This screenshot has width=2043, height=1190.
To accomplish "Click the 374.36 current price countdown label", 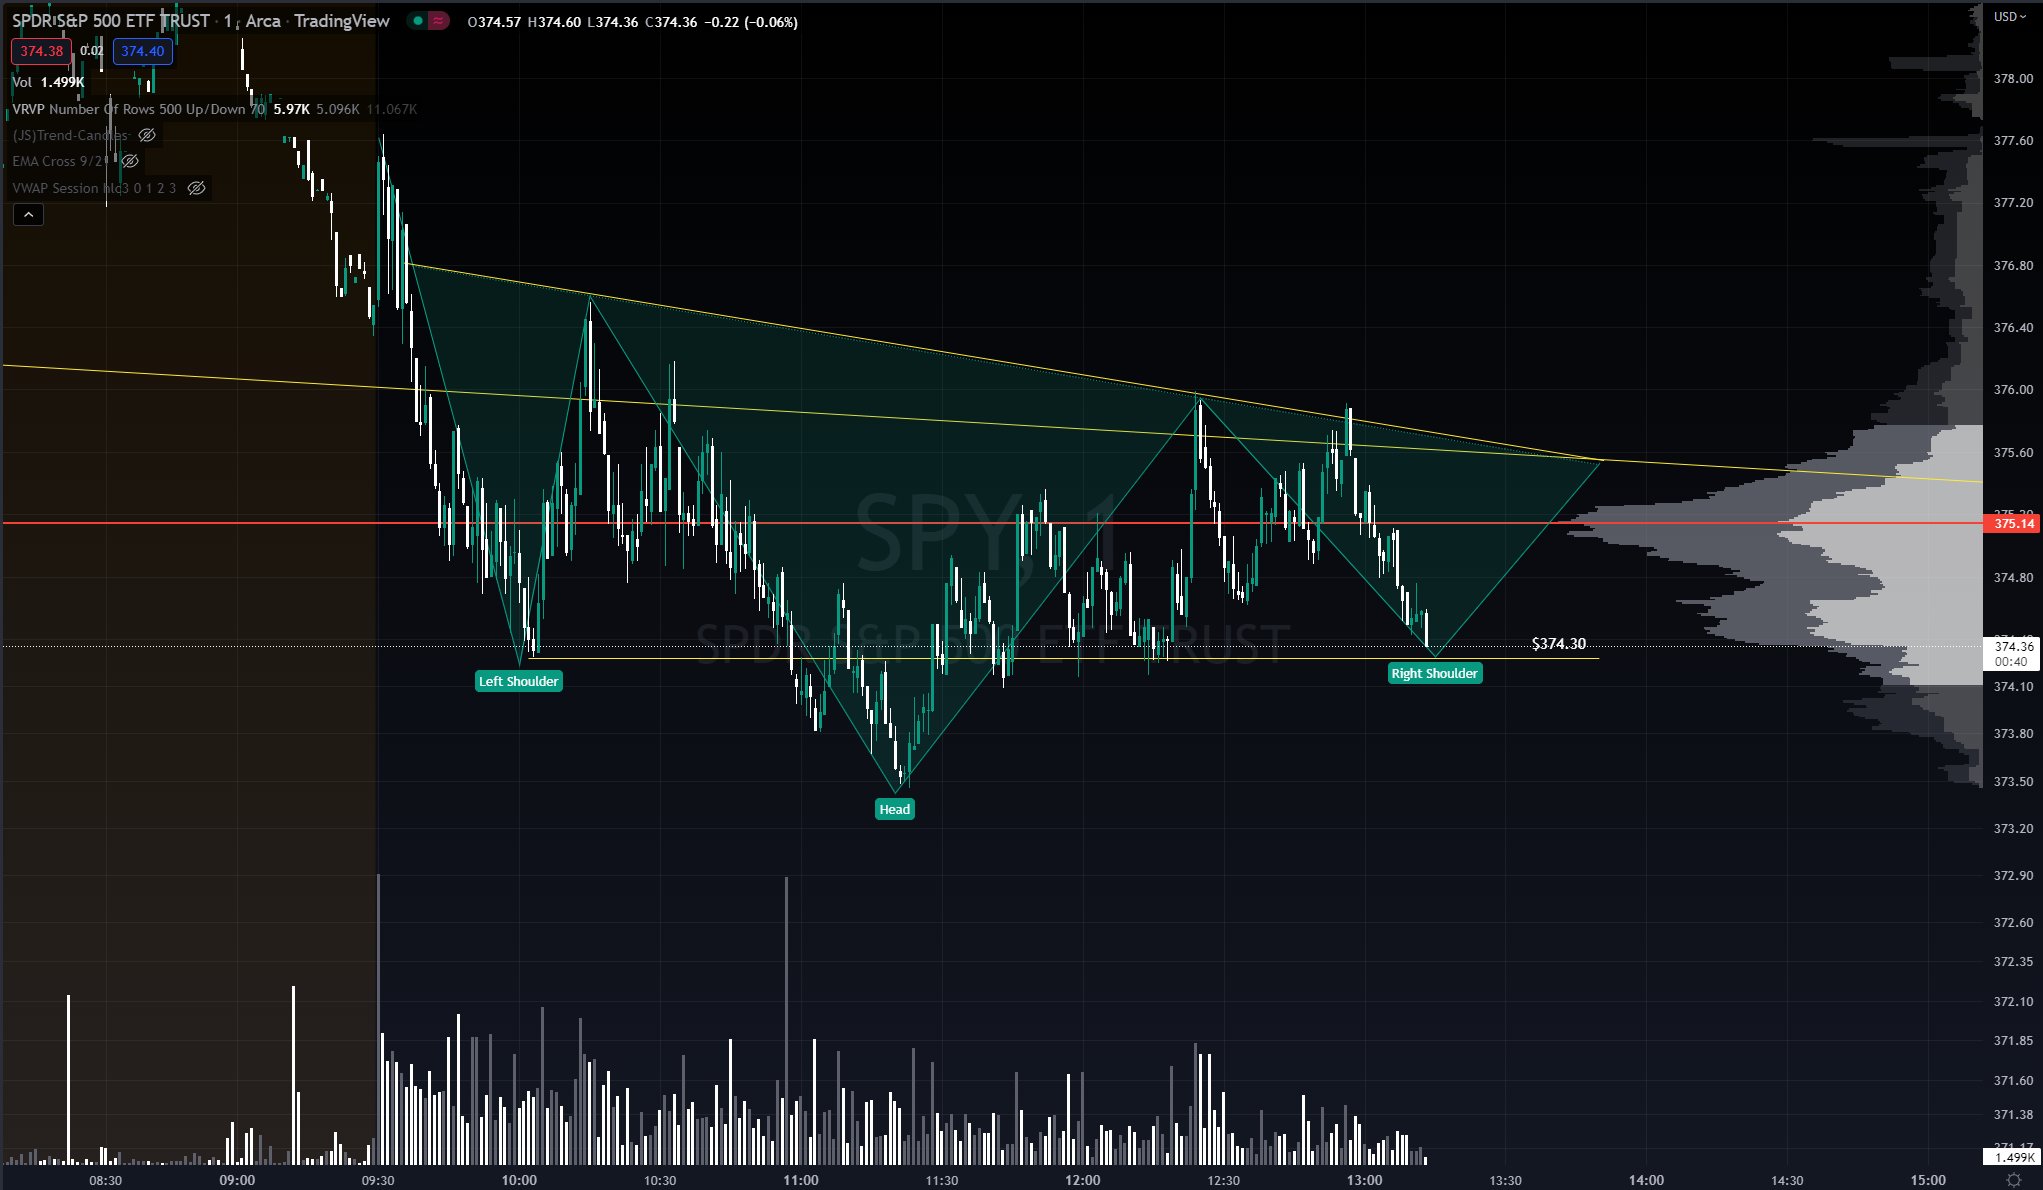I will click(x=2012, y=654).
